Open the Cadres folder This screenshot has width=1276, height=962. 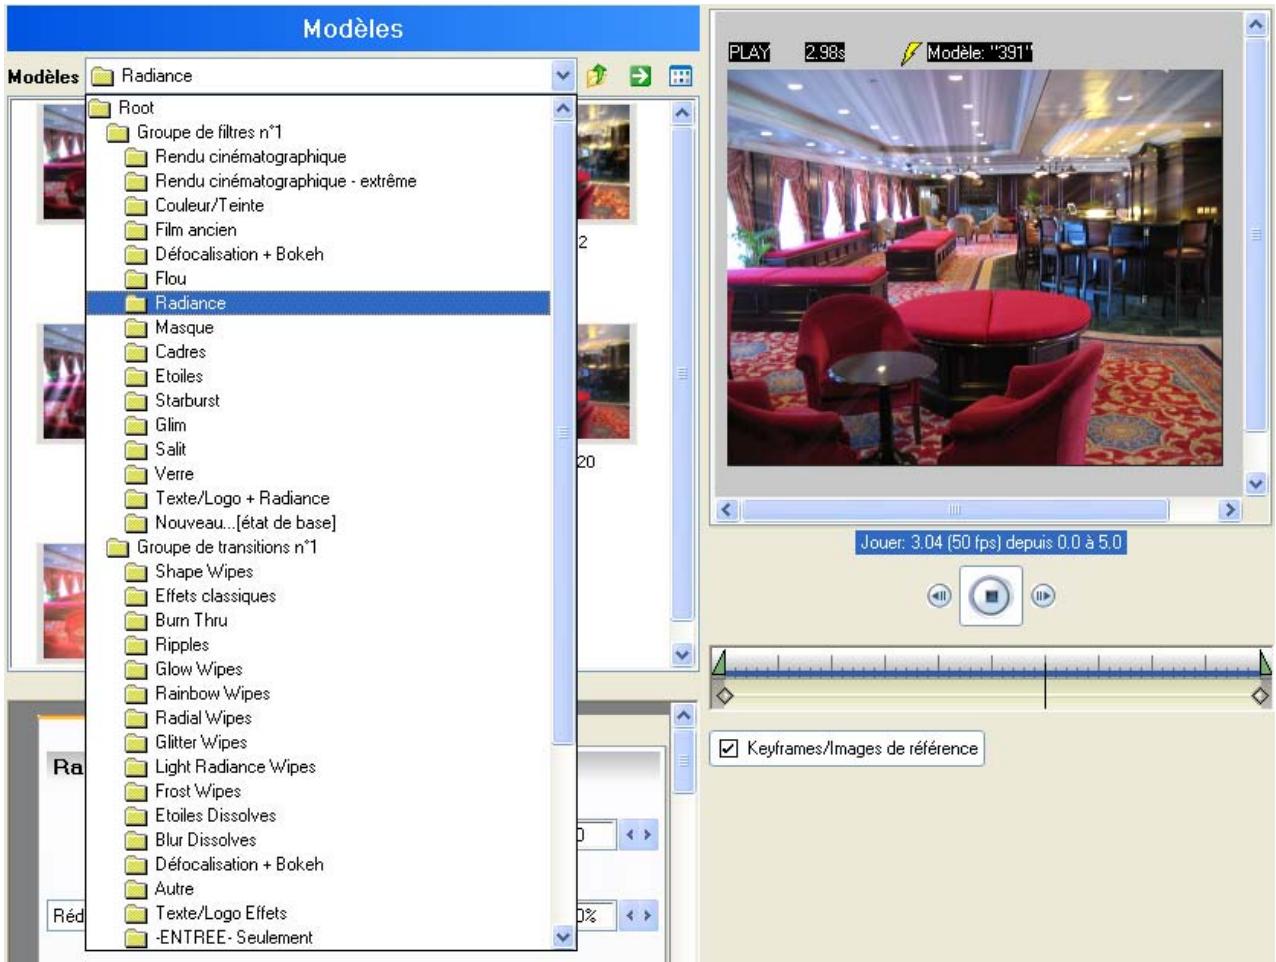coord(166,351)
